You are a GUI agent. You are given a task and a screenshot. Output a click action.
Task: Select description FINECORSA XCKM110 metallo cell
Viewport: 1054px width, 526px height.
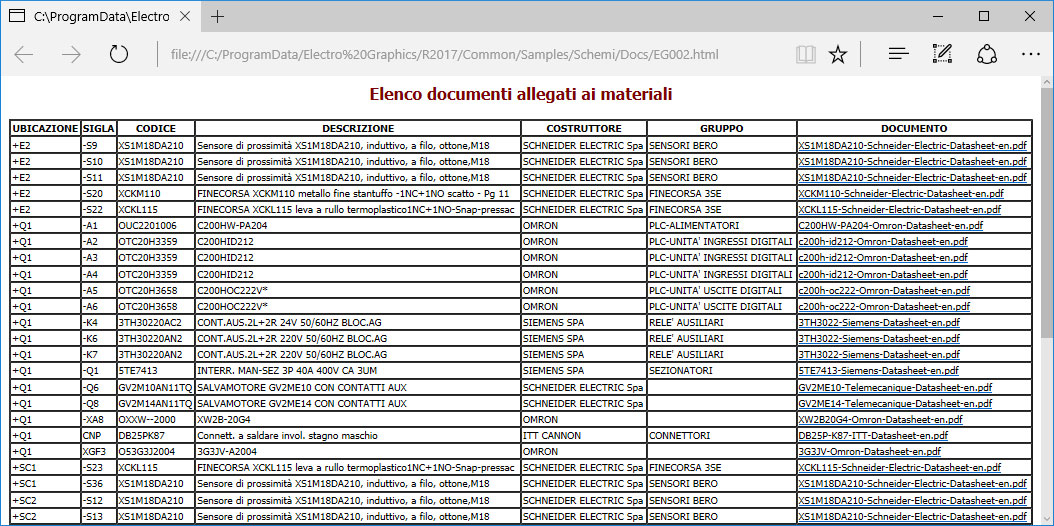click(358, 193)
